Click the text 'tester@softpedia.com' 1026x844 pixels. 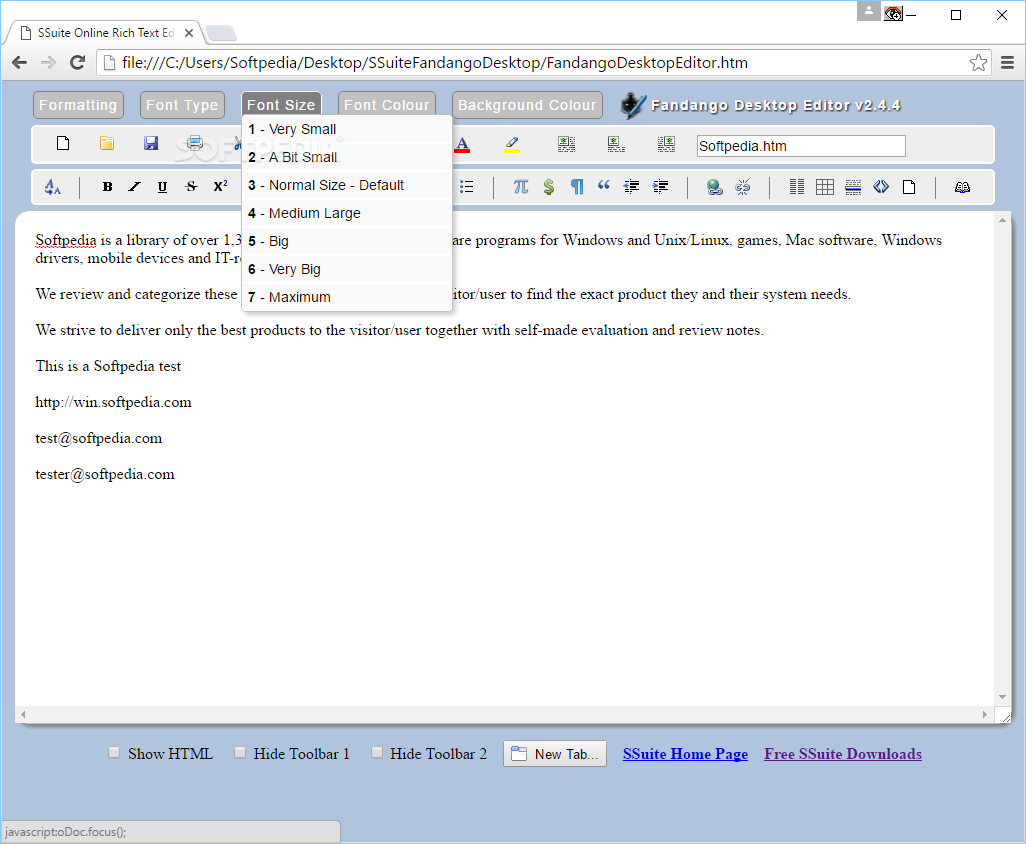(x=105, y=474)
